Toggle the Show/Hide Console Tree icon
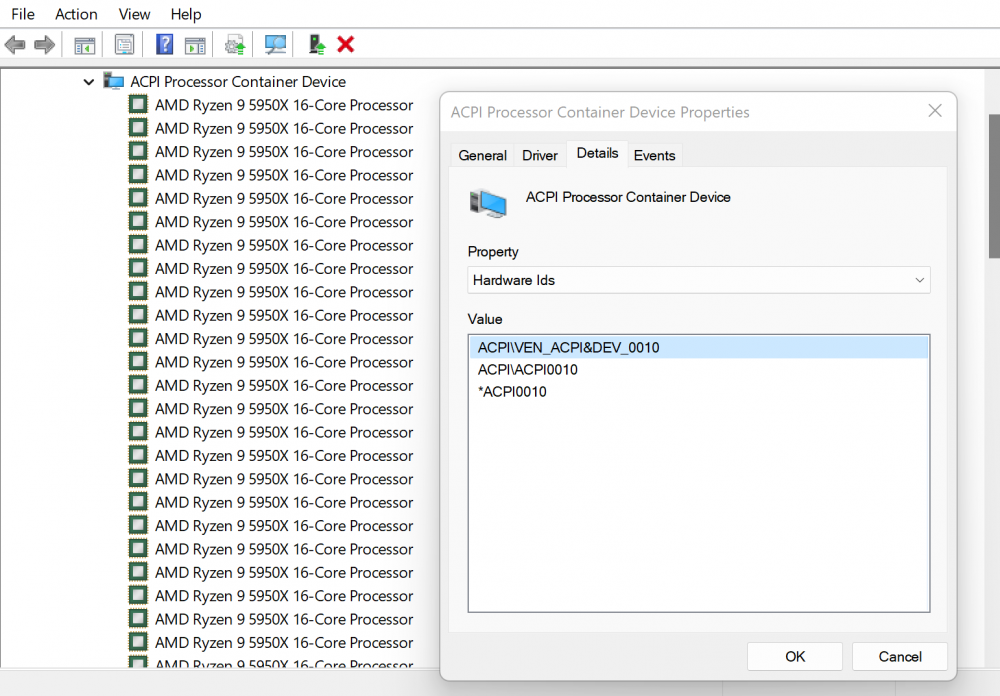 pyautogui.click(x=84, y=45)
